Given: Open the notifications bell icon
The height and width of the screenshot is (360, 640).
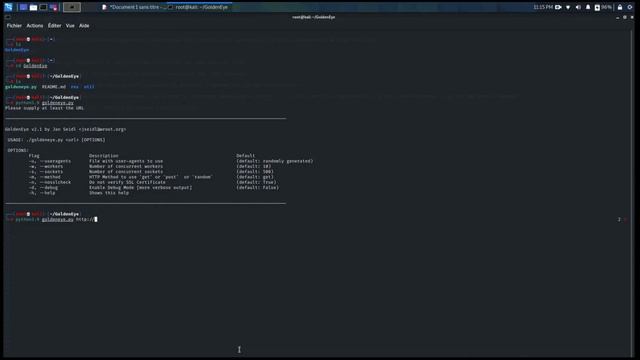Looking at the screenshot, I should [588, 7].
